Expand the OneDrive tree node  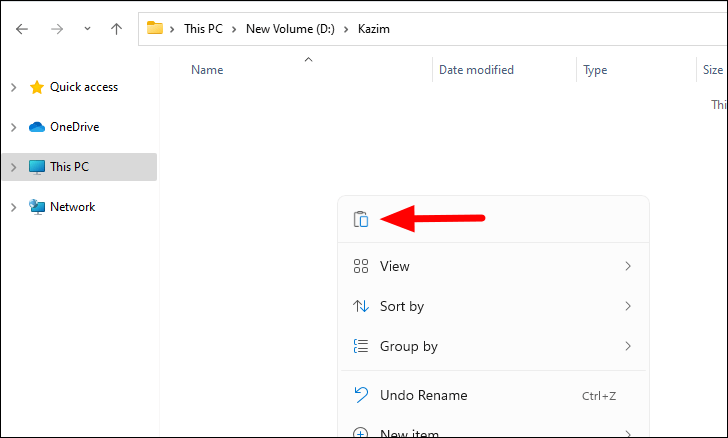pos(14,127)
